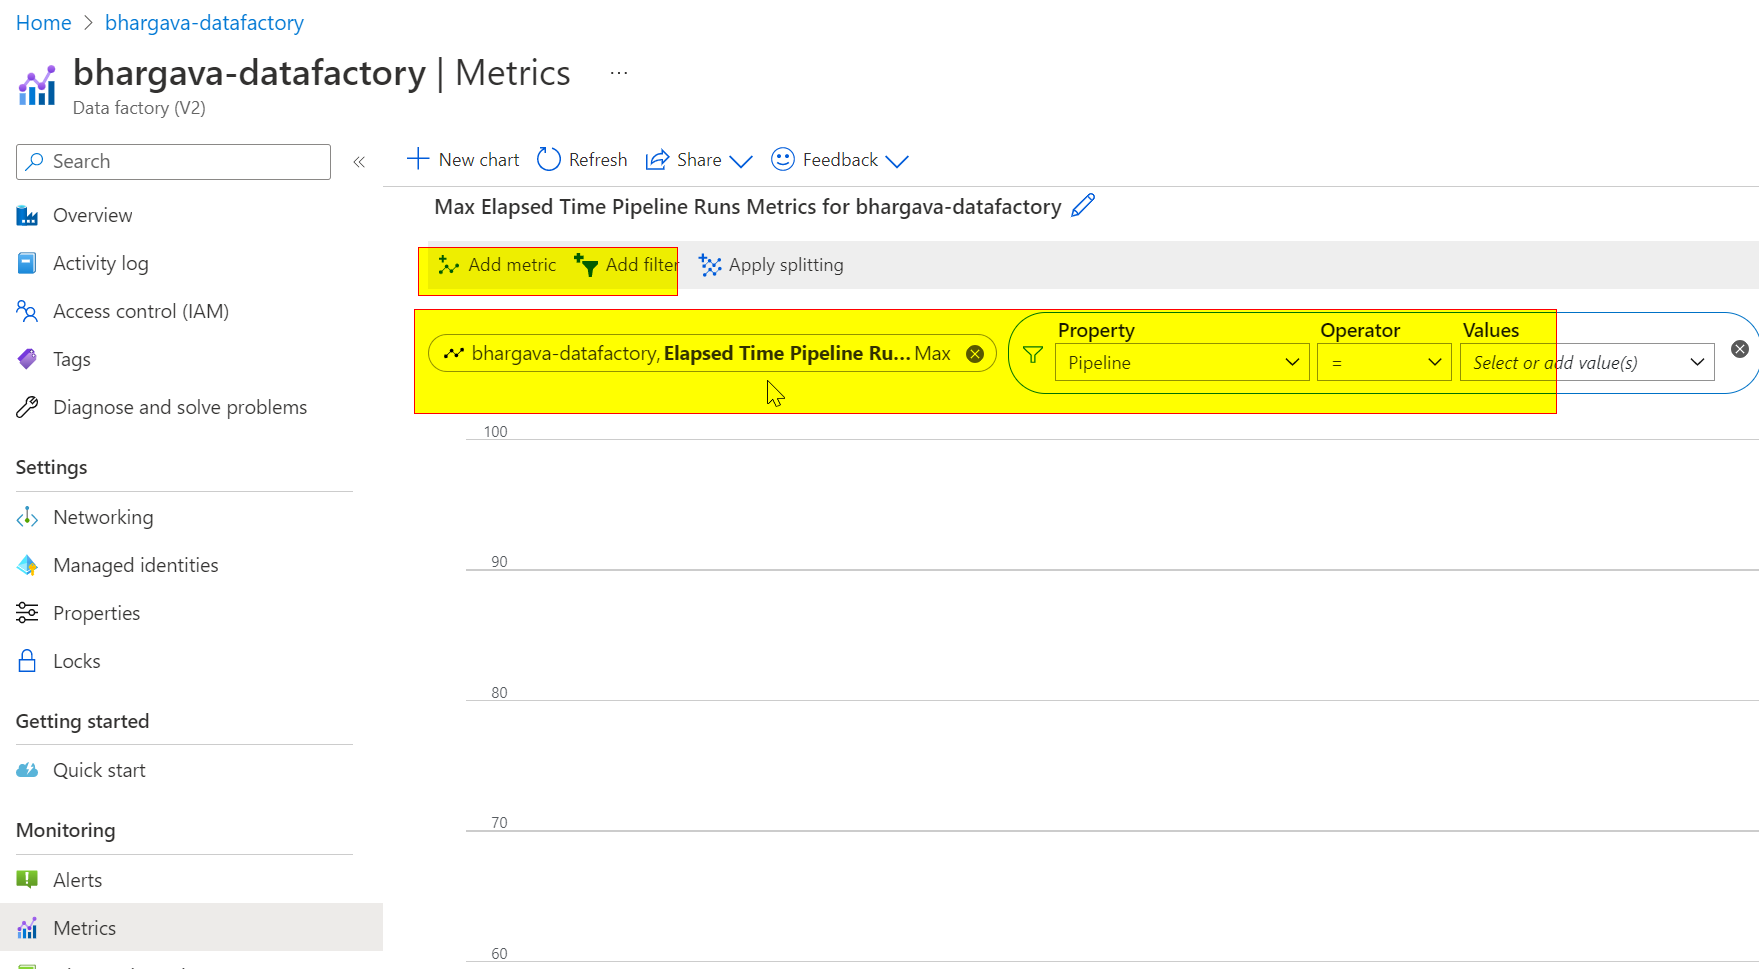Refresh the metrics chart
Viewport: 1759px width, 969px height.
[x=582, y=160]
